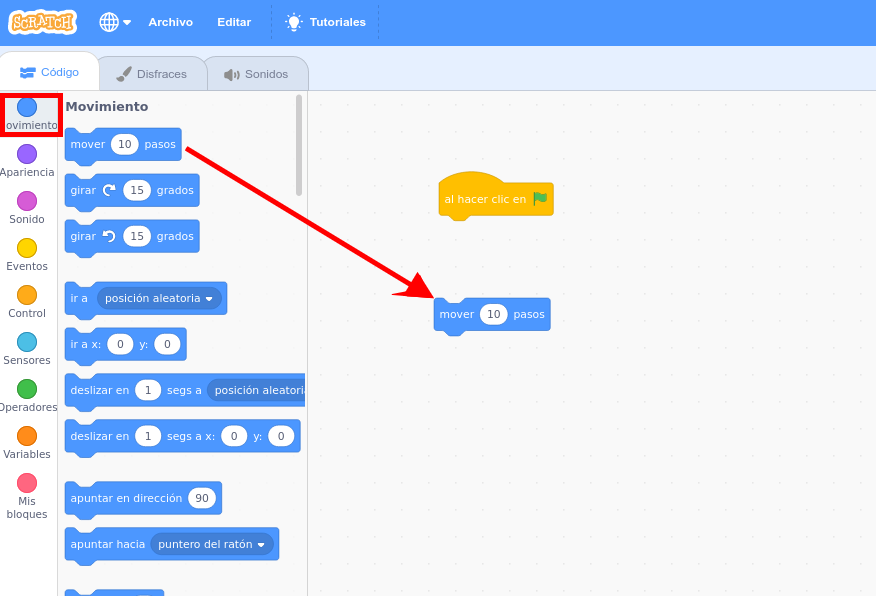Viewport: 876px width, 596px height.
Task: Click the block palette vertical scrollbar
Action: [299, 145]
